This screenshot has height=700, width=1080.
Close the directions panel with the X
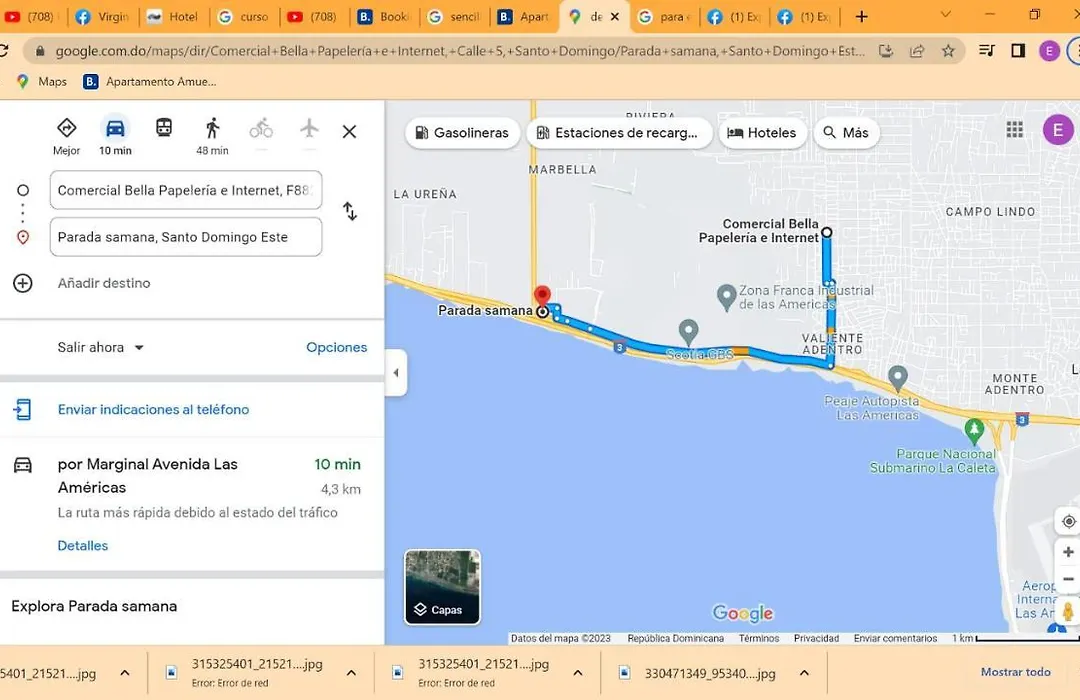tap(349, 132)
